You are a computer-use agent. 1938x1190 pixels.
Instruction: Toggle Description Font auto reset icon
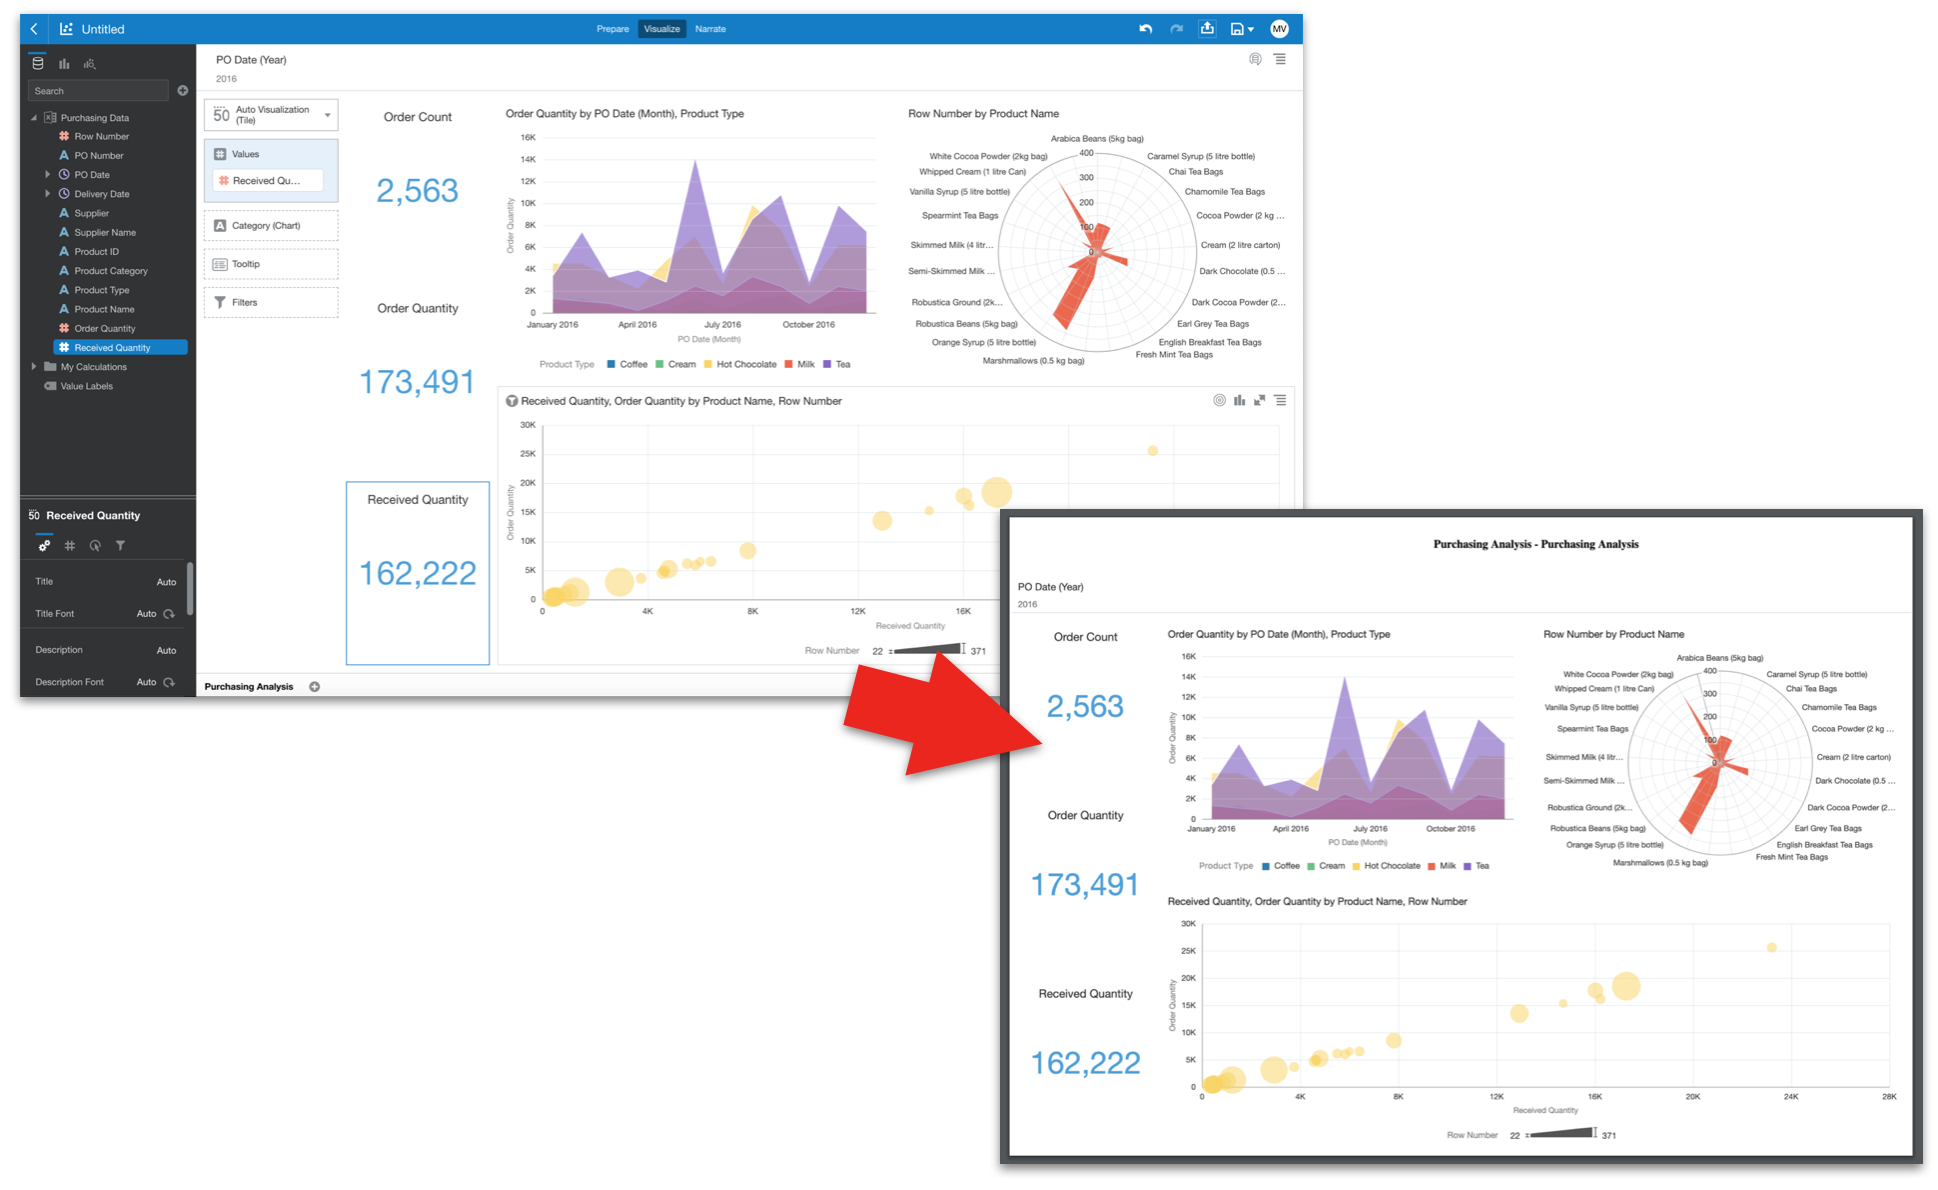pos(169,682)
